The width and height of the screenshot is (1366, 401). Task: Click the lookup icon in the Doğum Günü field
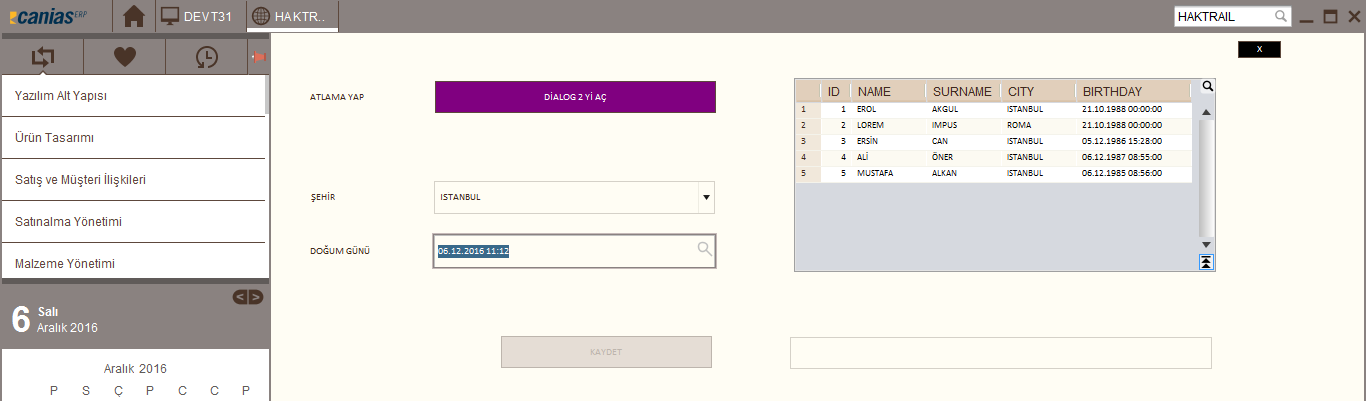tap(704, 249)
